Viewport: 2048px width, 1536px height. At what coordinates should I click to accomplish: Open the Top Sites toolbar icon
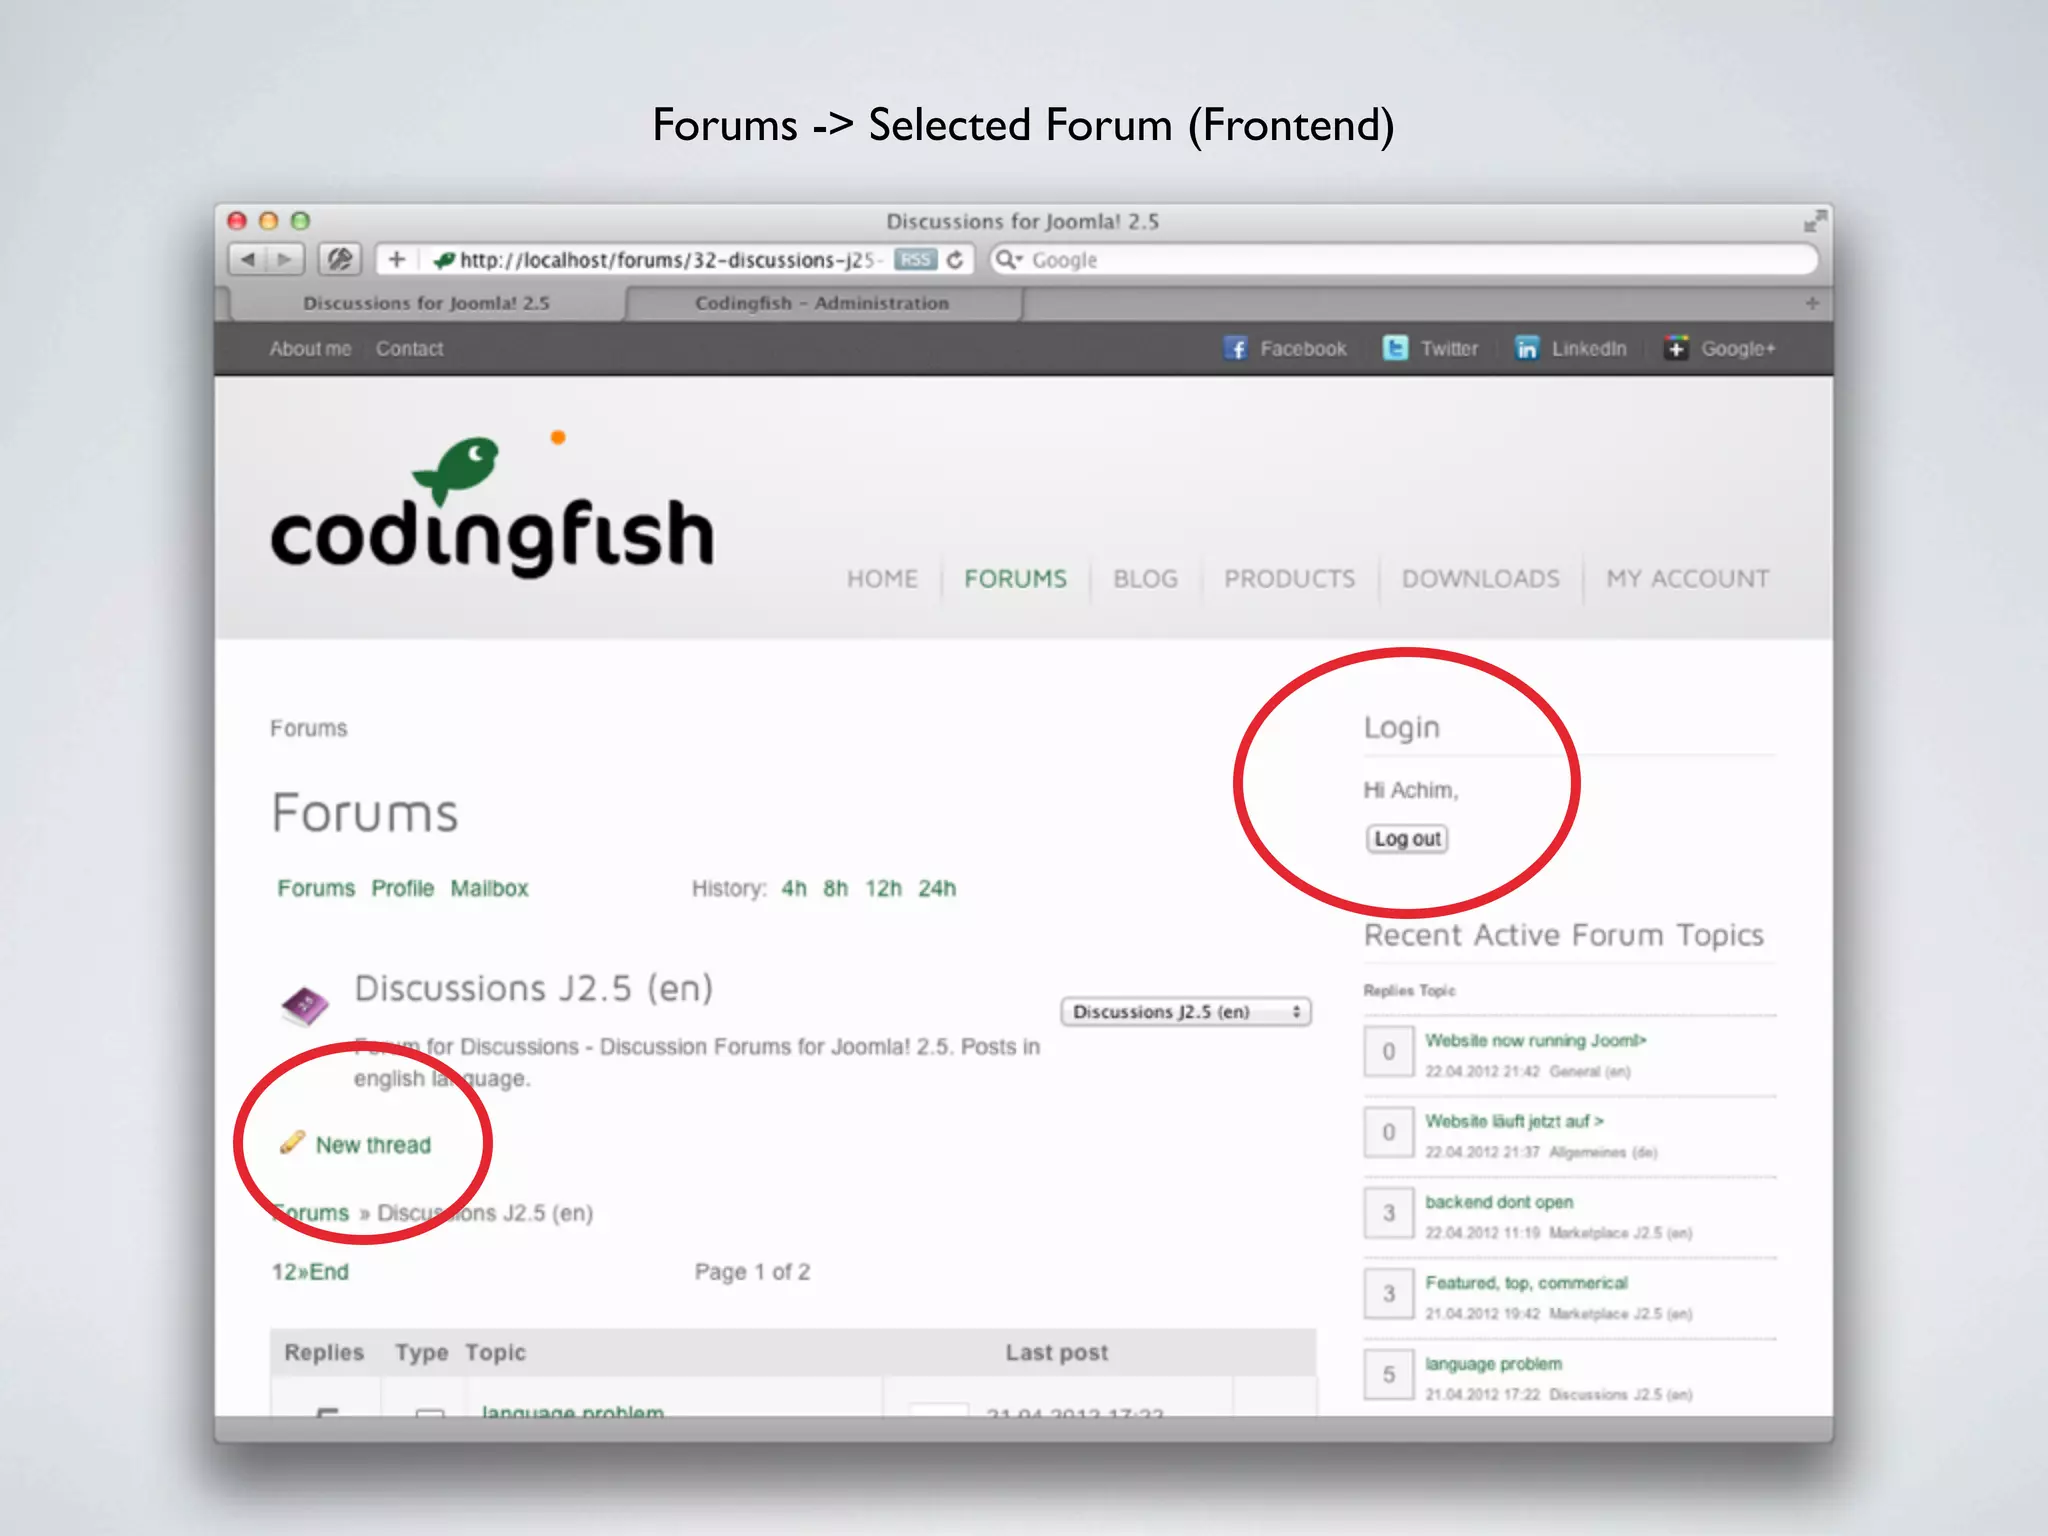click(340, 260)
